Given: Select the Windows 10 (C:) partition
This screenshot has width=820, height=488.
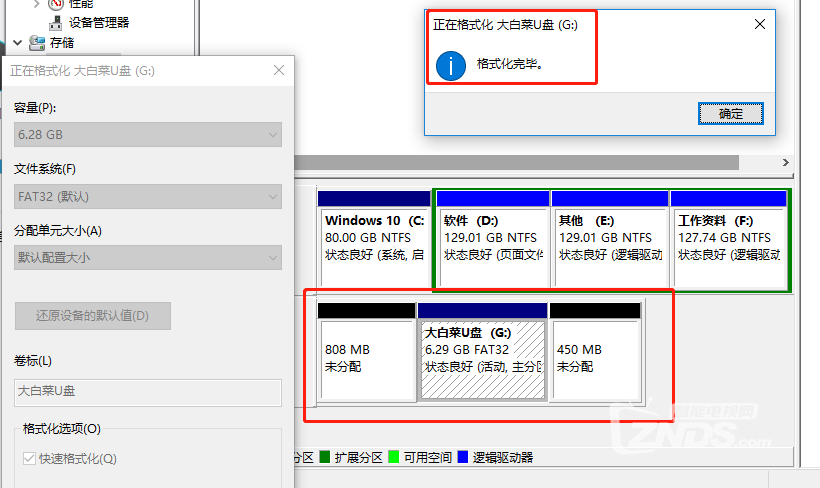Looking at the screenshot, I should 374,239.
